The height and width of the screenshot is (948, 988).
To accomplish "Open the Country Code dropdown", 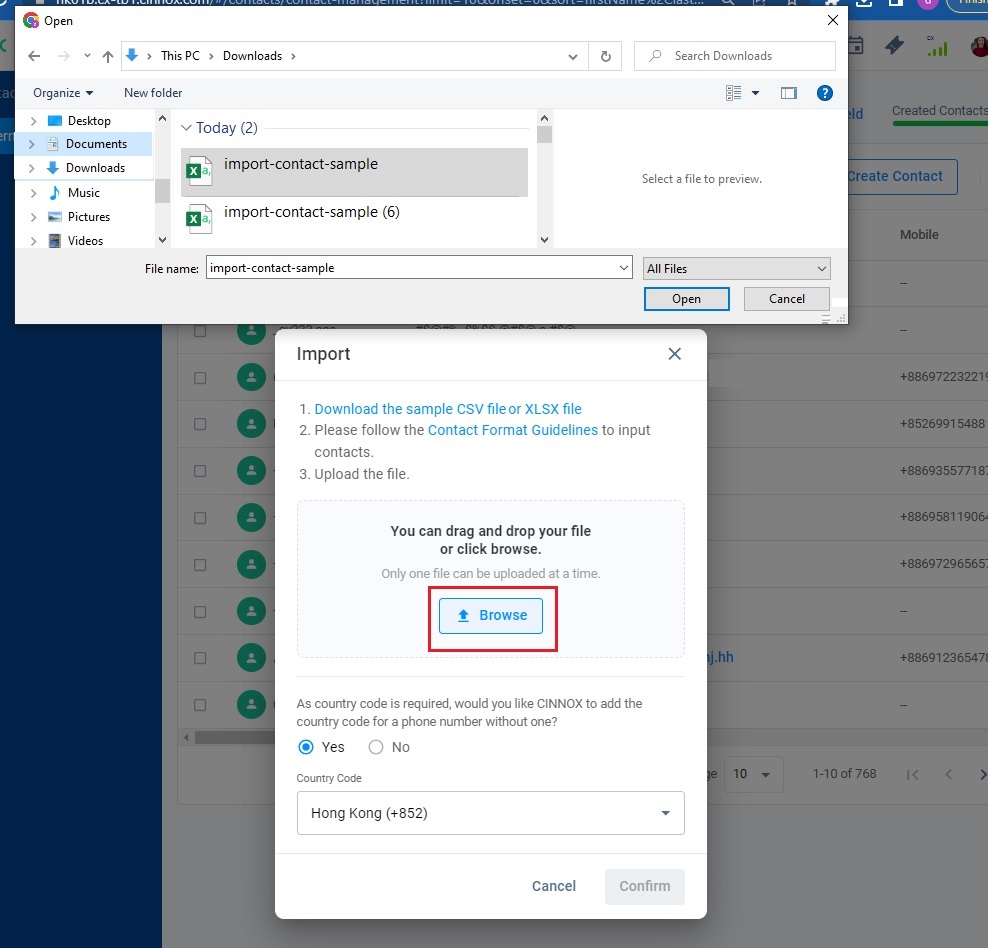I will (x=490, y=813).
